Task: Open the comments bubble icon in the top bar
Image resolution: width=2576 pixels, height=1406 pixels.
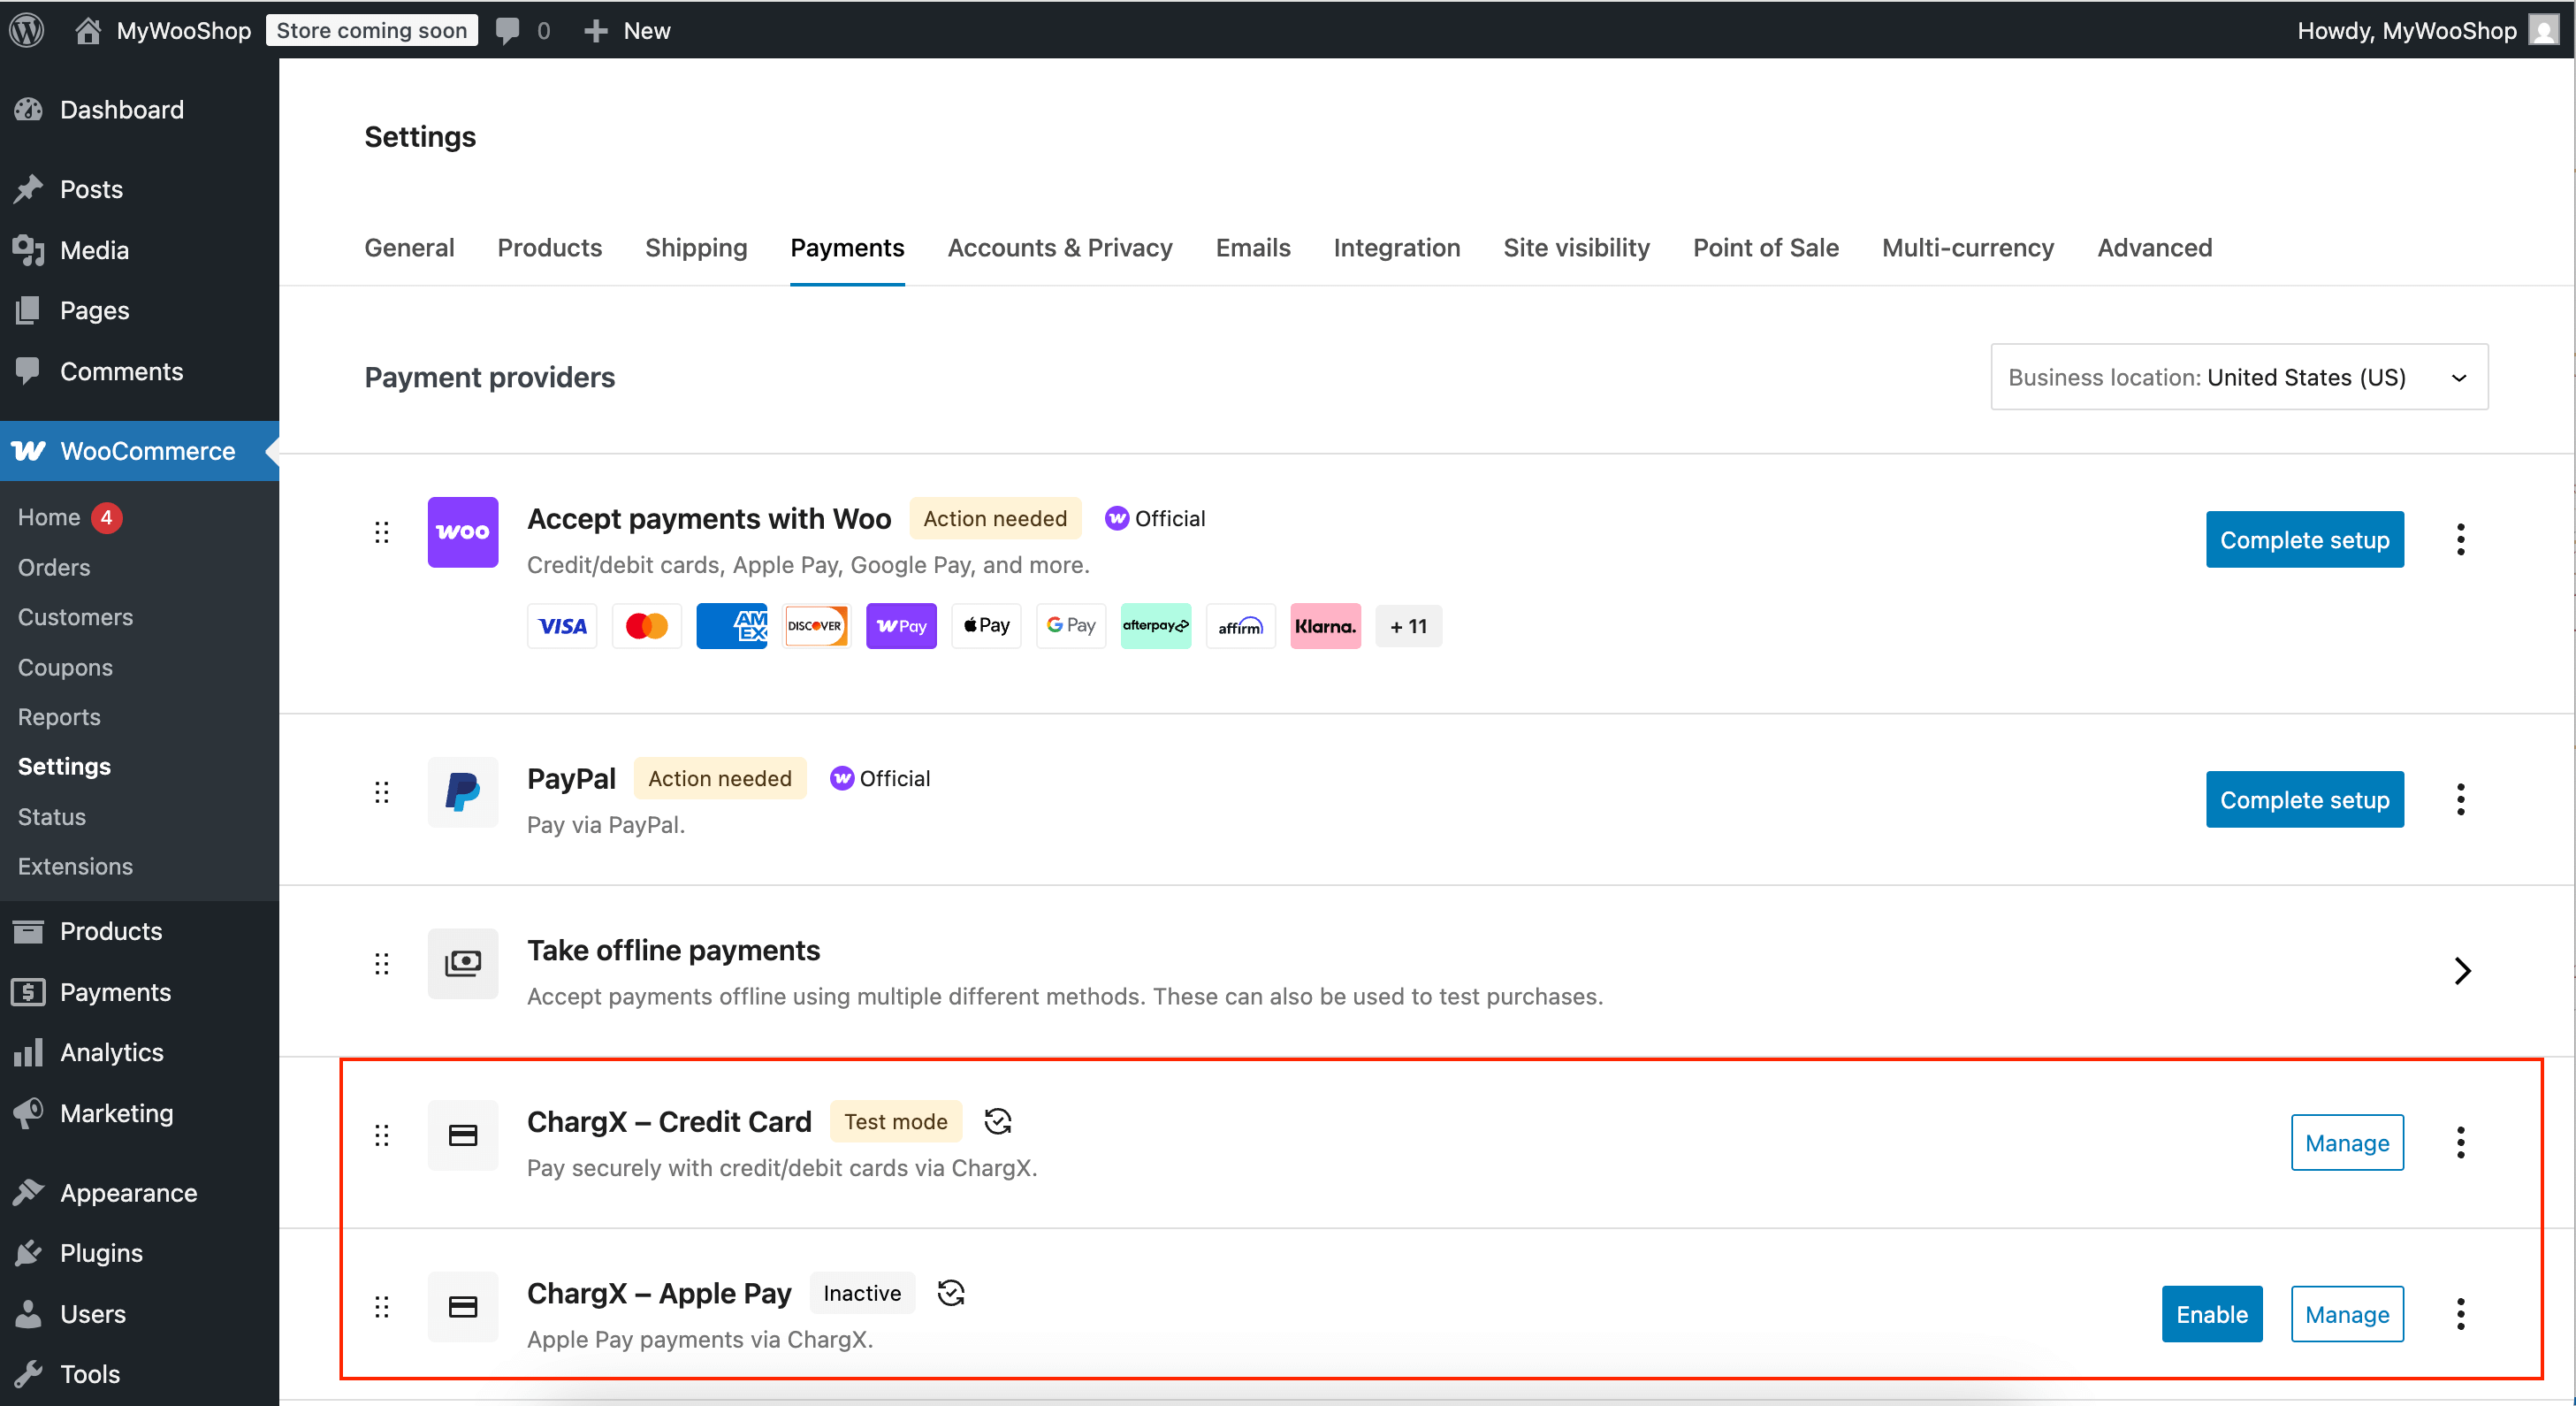Action: pyautogui.click(x=508, y=29)
